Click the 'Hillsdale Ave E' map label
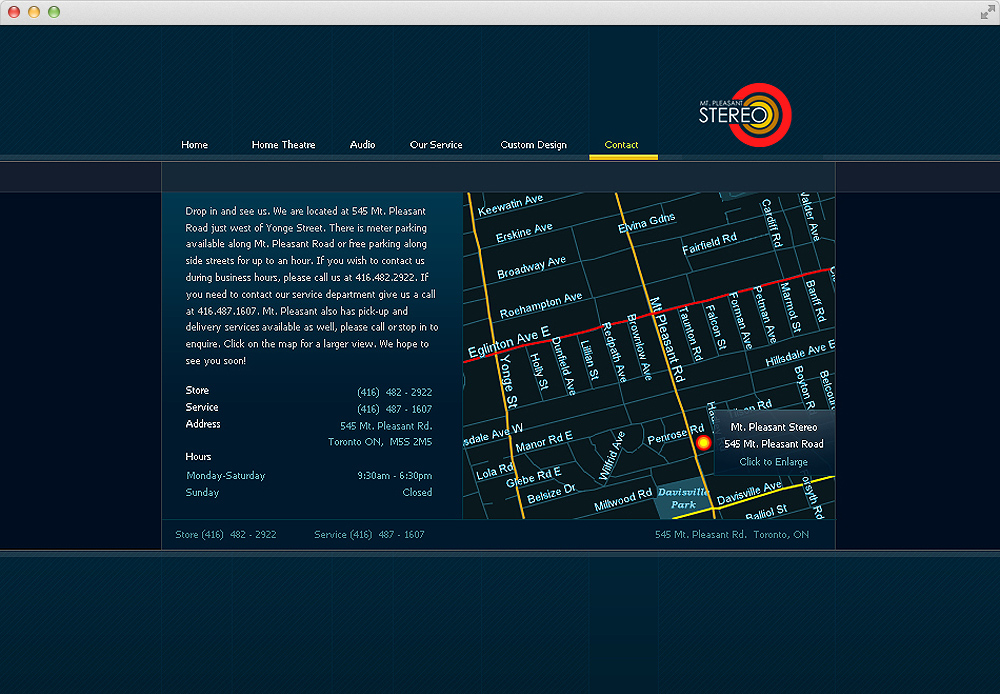The image size is (1000, 694). pos(800,353)
